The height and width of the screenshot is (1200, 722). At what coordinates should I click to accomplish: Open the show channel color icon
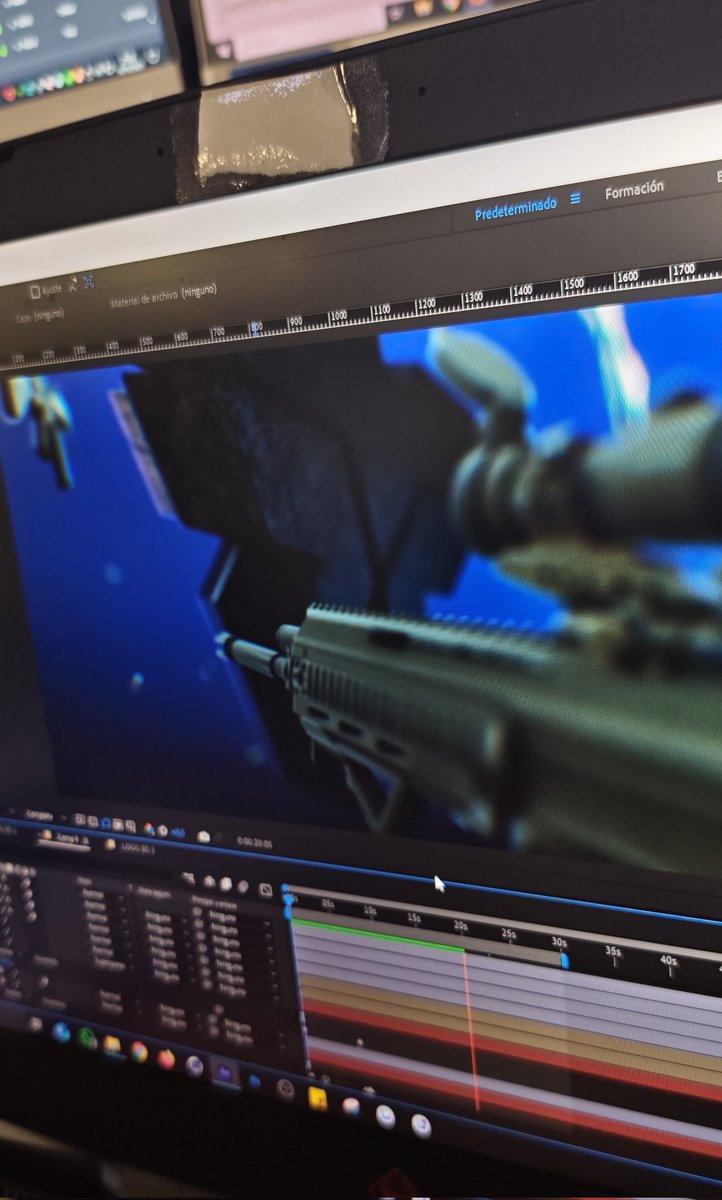(149, 829)
